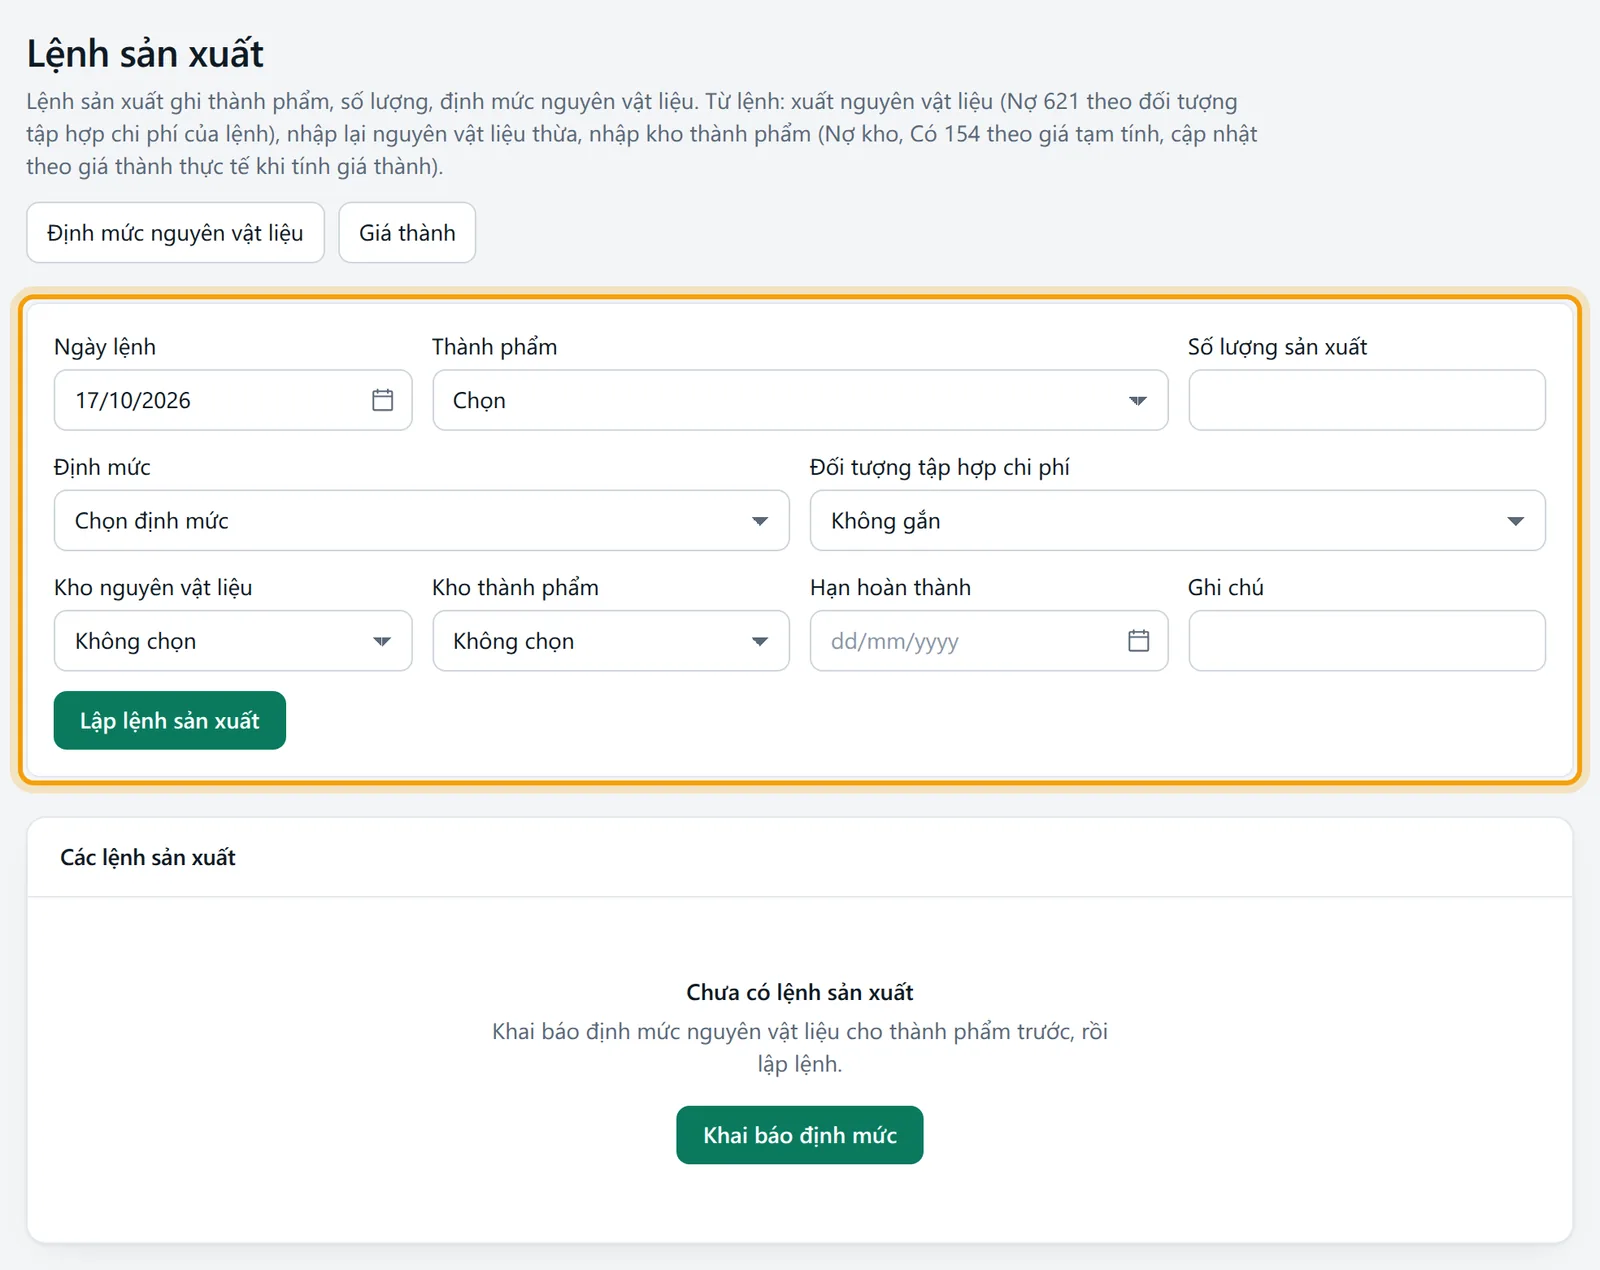Viewport: 1600px width, 1270px height.
Task: Expand the Thành phẩm dropdown
Action: (x=800, y=400)
